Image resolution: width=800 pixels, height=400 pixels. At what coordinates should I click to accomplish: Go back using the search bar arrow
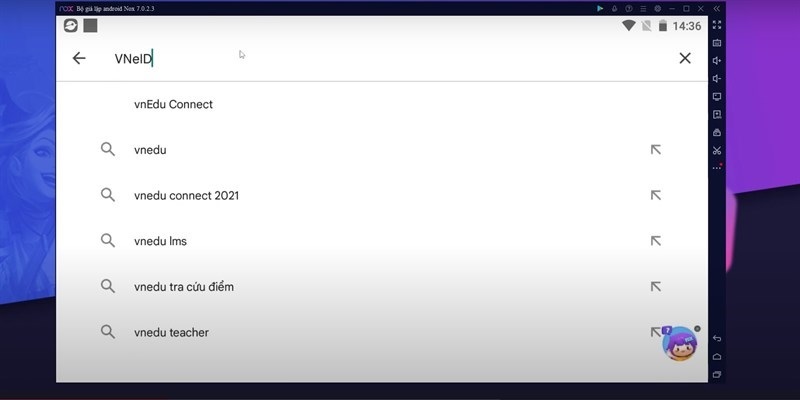79,58
